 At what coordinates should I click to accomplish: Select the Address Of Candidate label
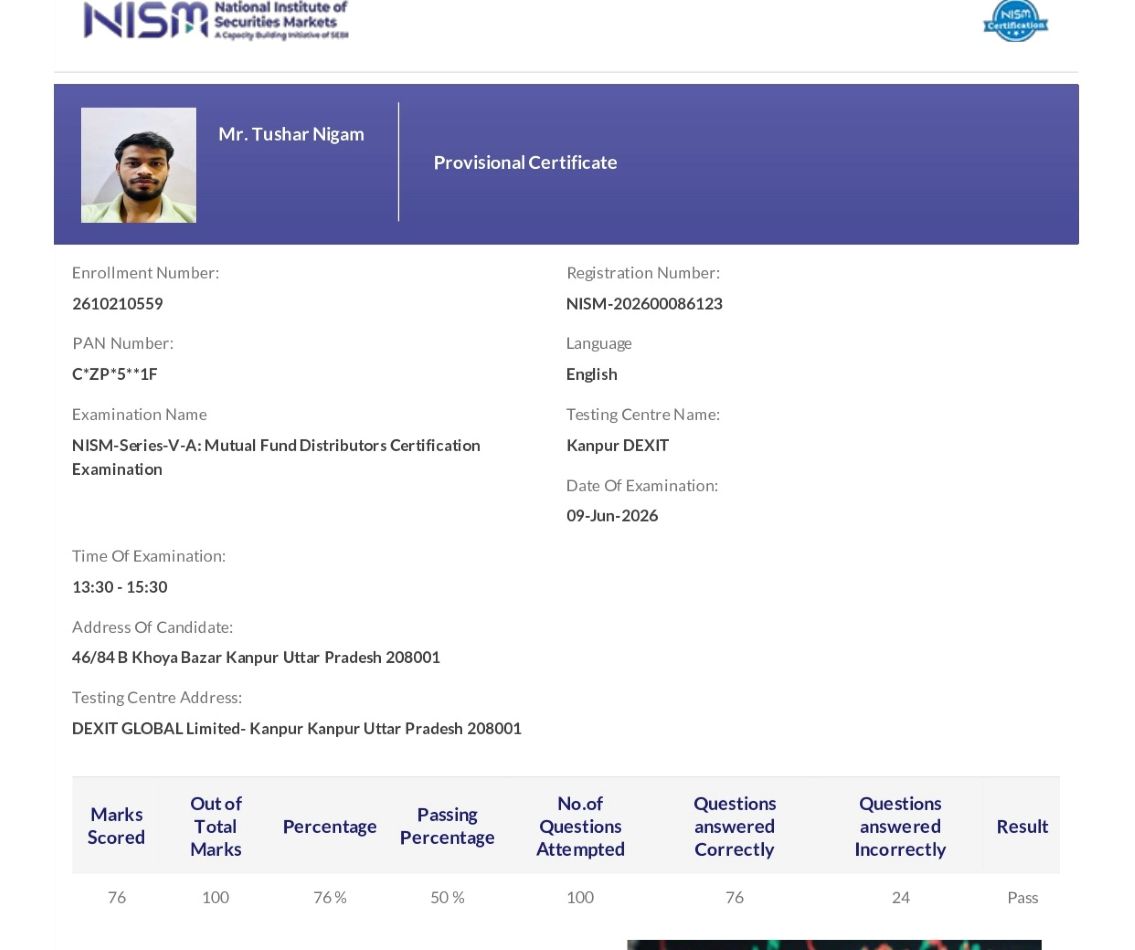pos(152,627)
